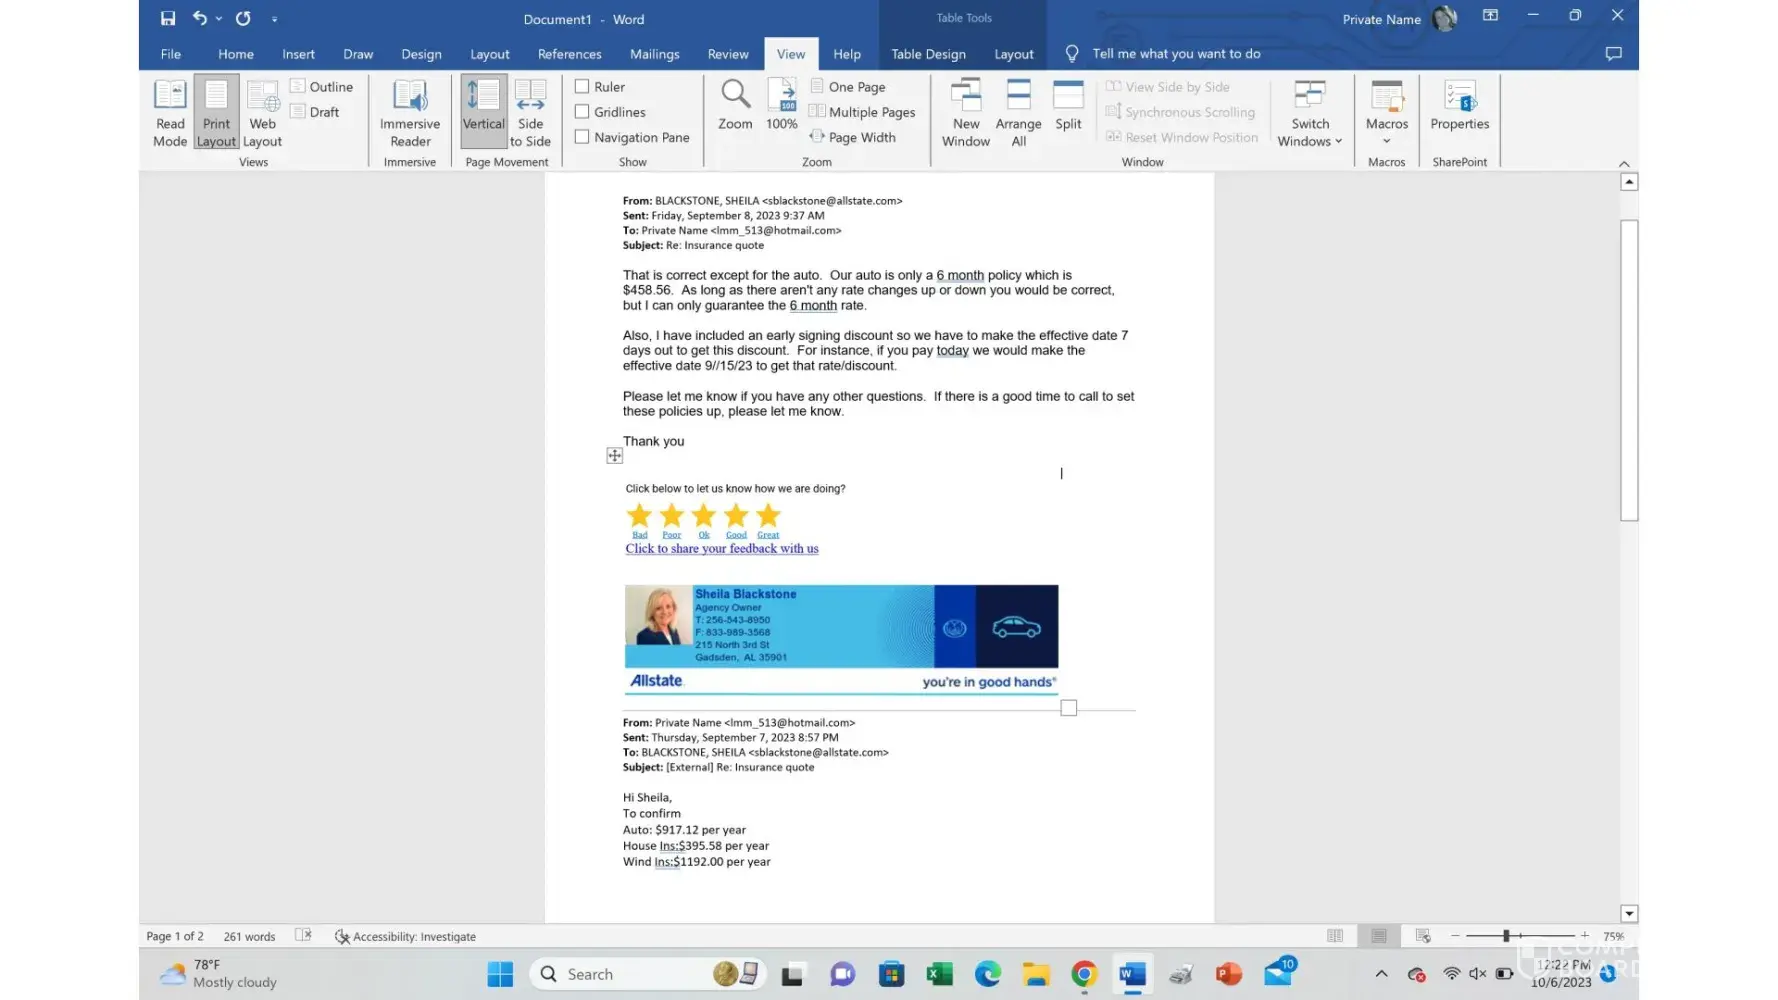Show the Navigation Pane
The width and height of the screenshot is (1778, 1000).
pyautogui.click(x=582, y=137)
